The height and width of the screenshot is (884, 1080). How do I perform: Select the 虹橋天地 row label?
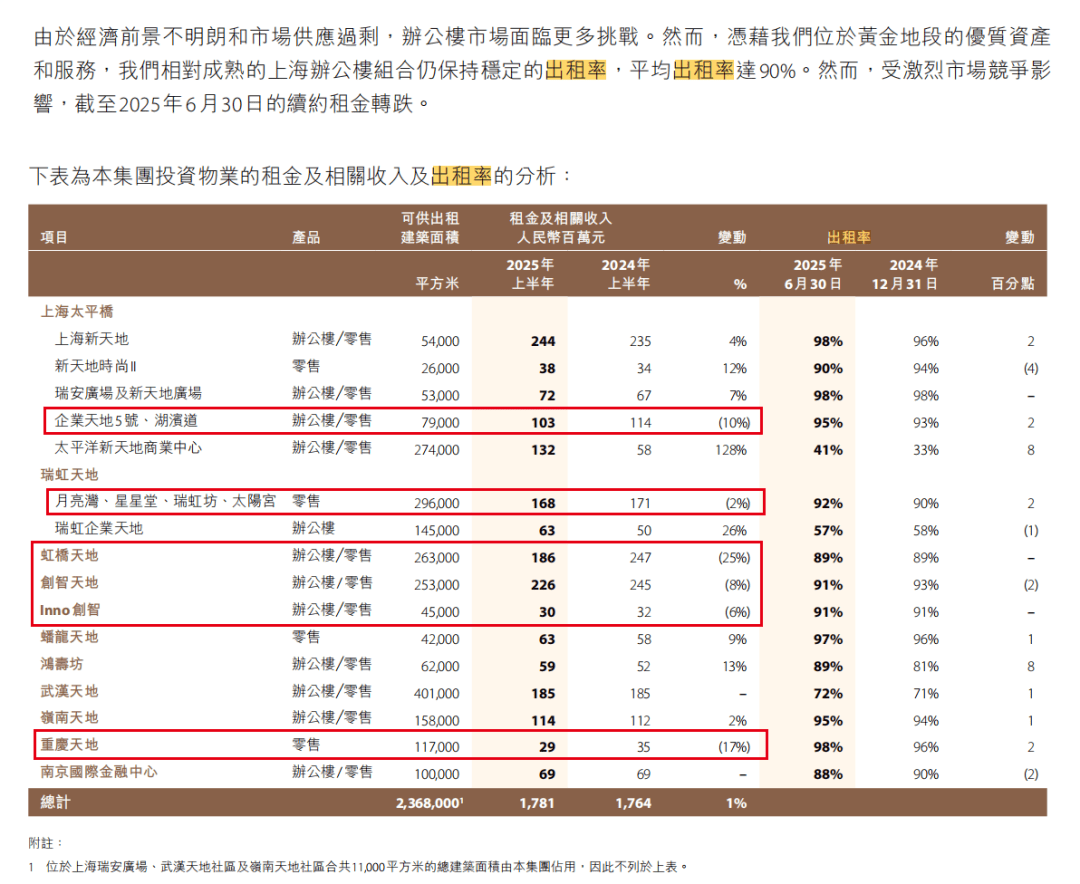click(x=70, y=556)
